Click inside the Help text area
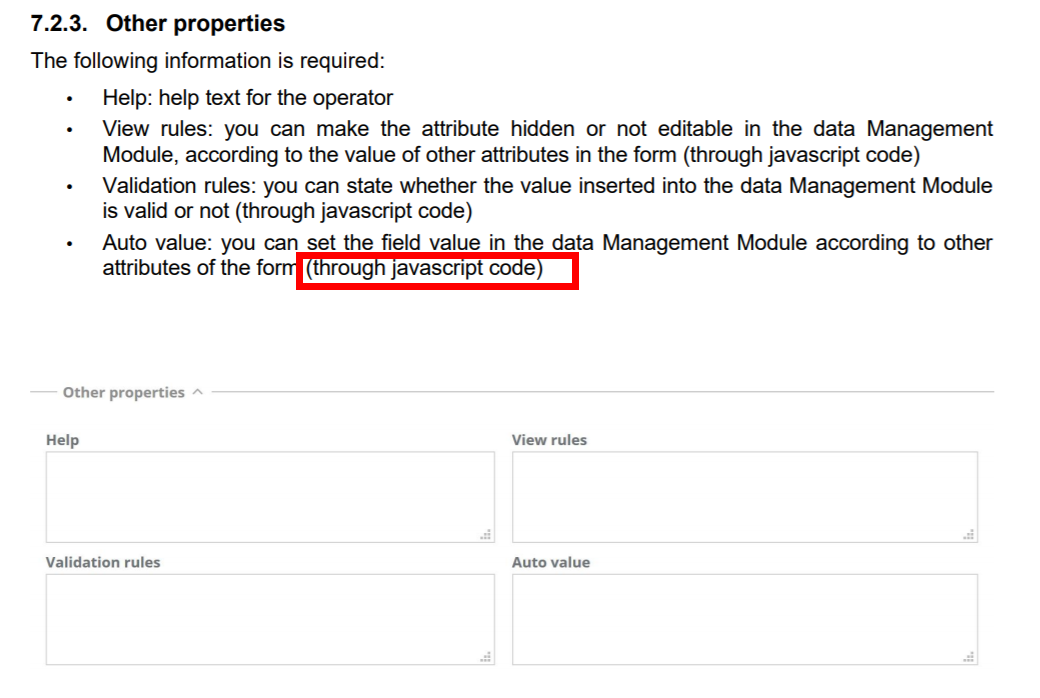The image size is (1040, 698). [269, 496]
